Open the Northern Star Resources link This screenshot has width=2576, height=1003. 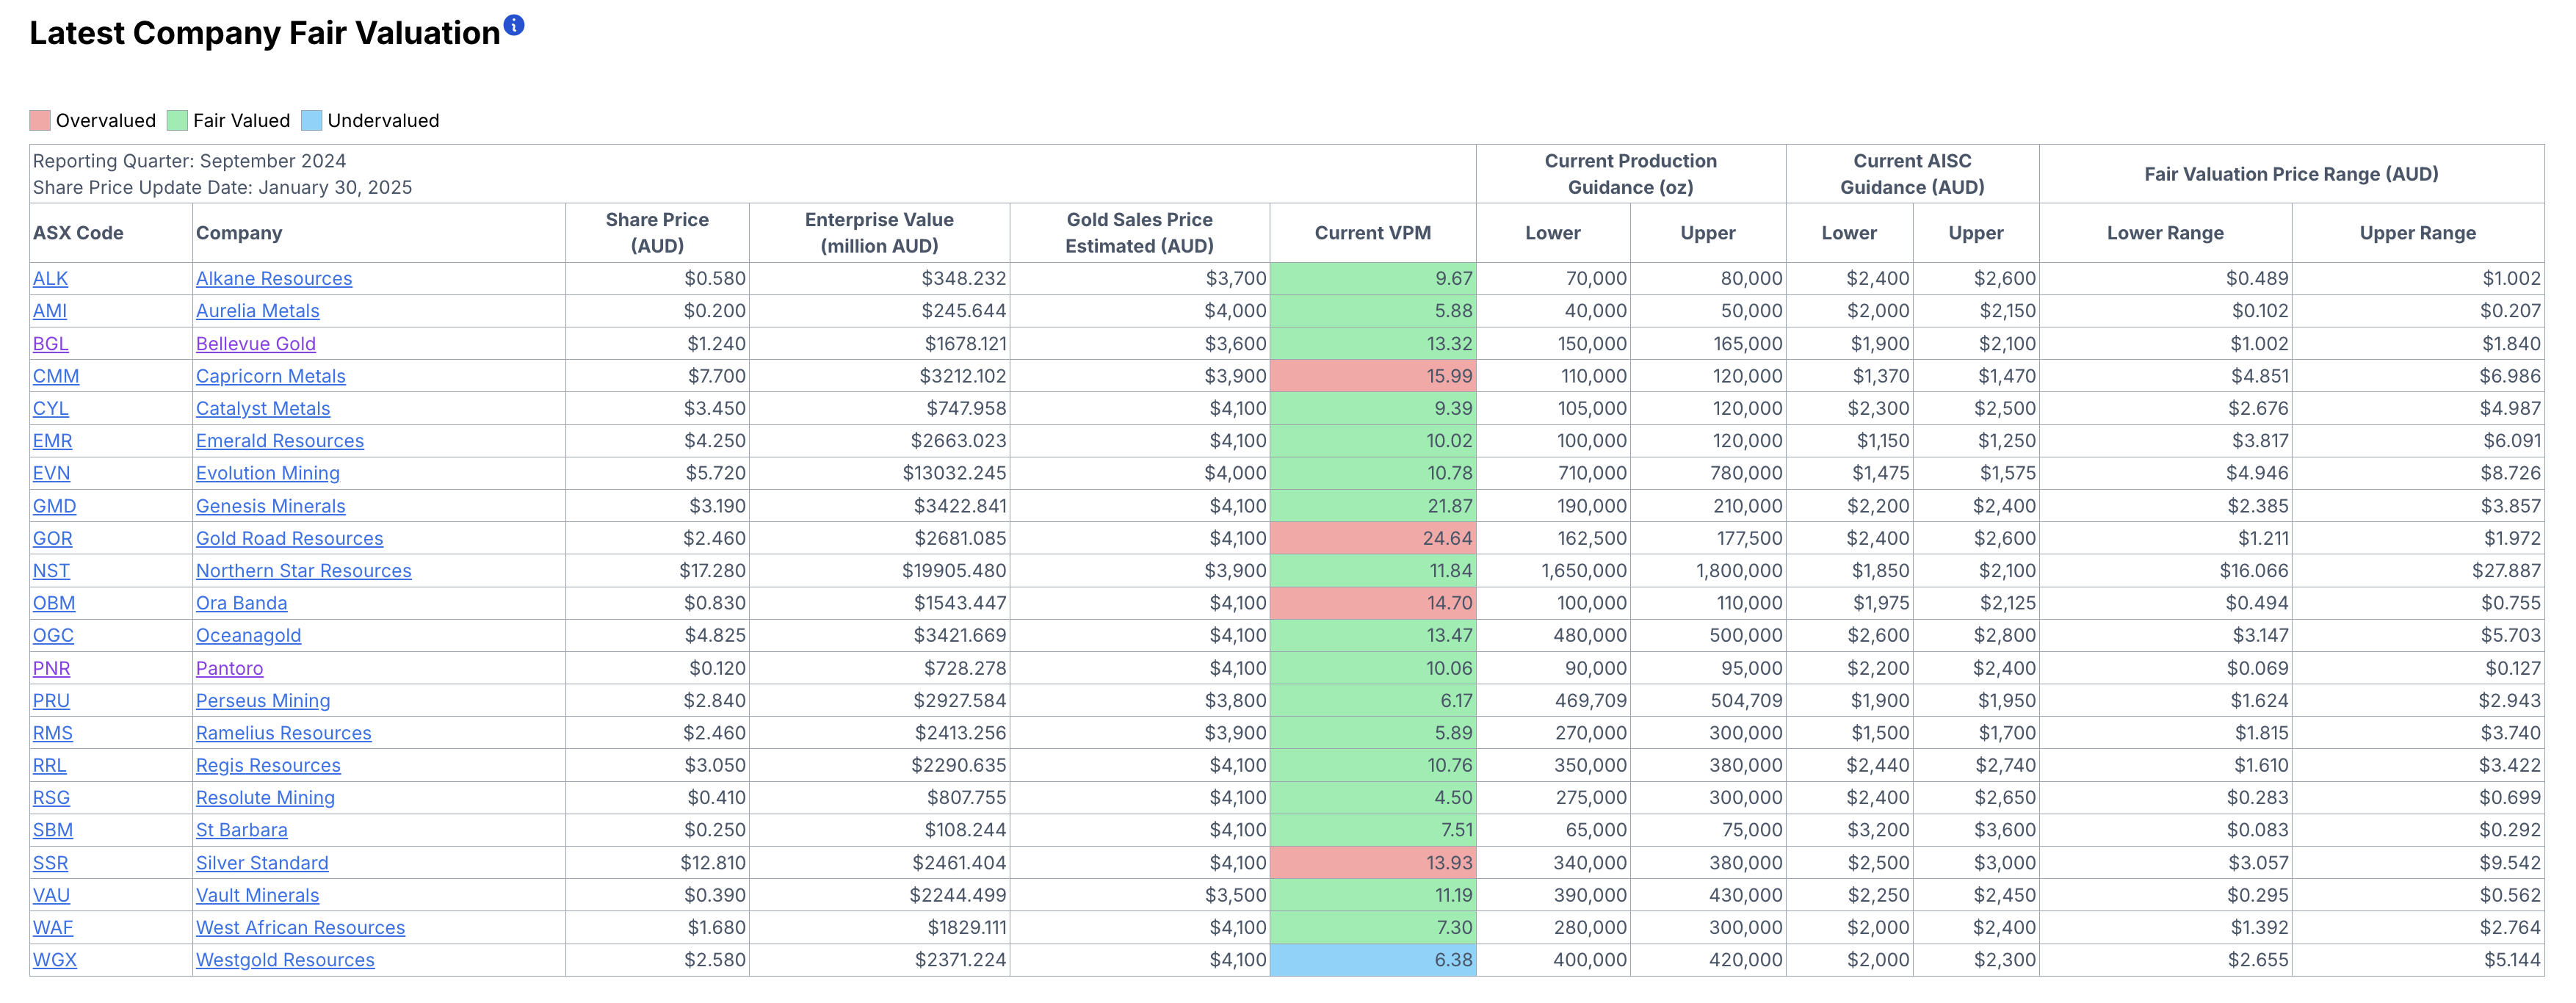coord(304,571)
